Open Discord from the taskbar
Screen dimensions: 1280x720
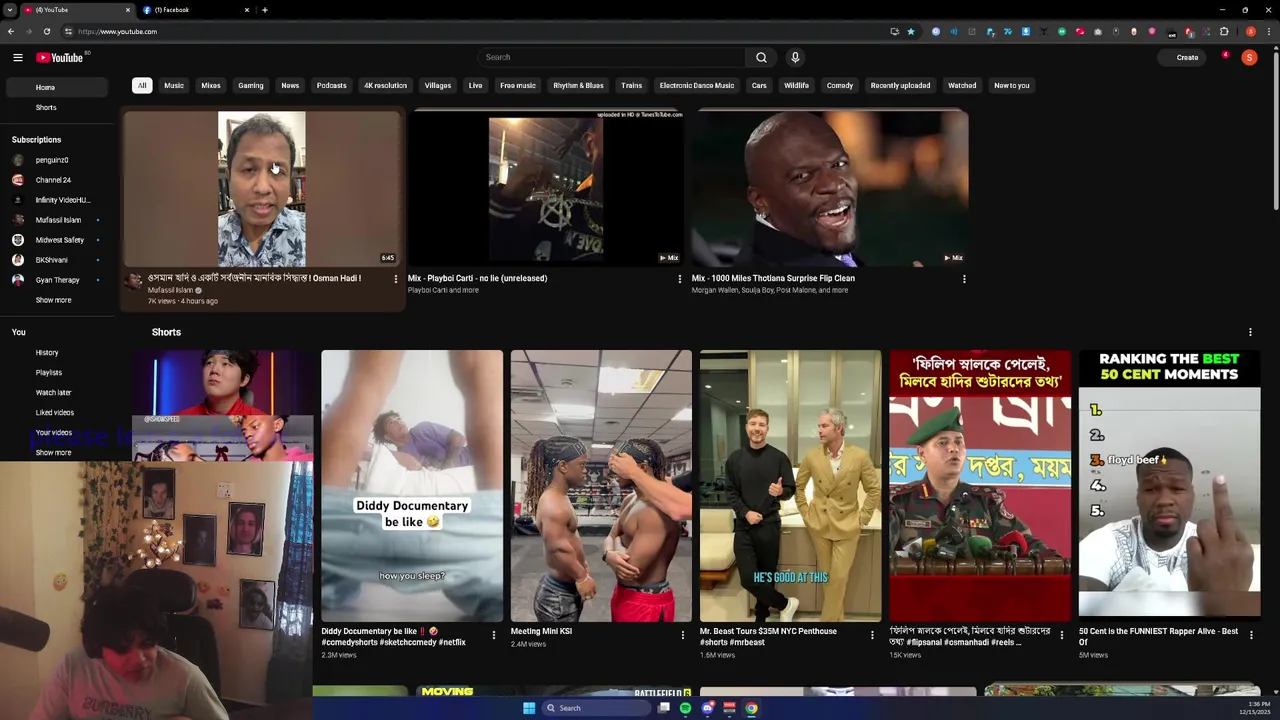pos(707,708)
